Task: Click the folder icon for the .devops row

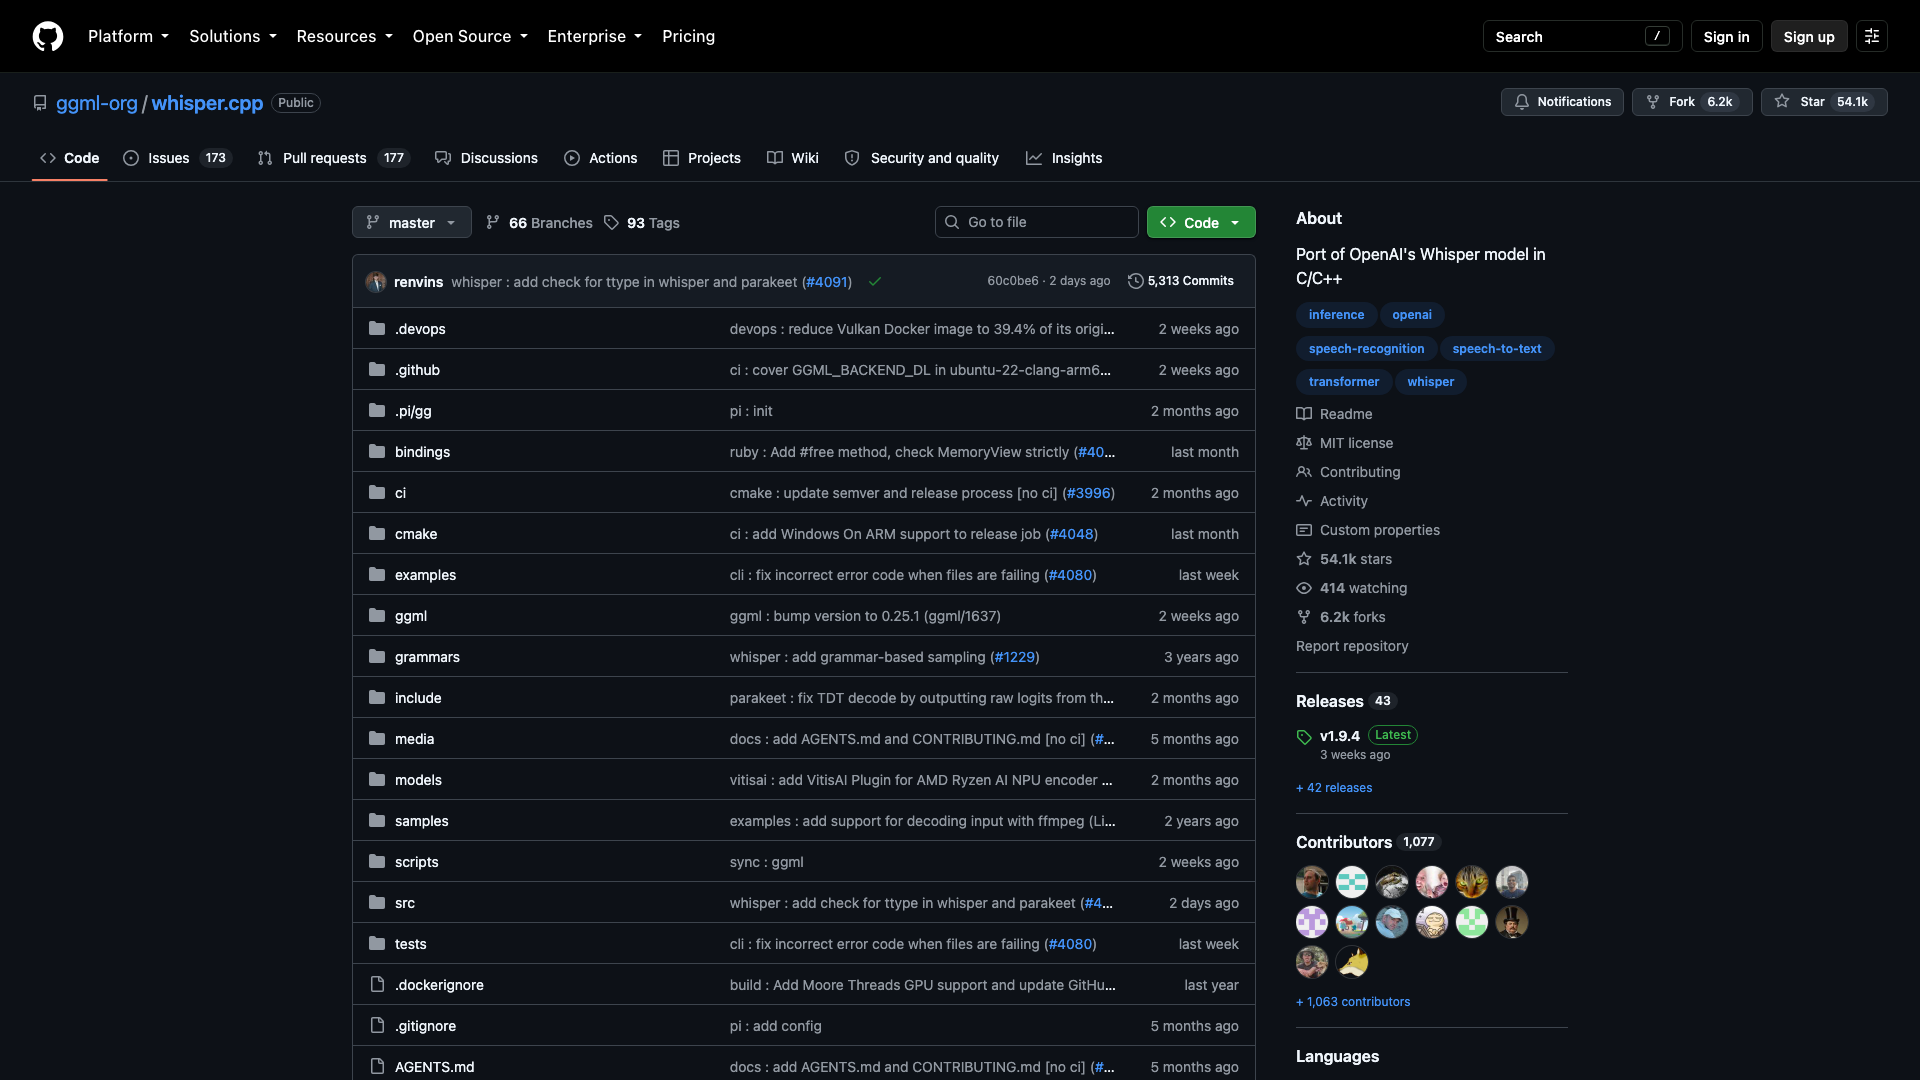Action: tap(377, 329)
